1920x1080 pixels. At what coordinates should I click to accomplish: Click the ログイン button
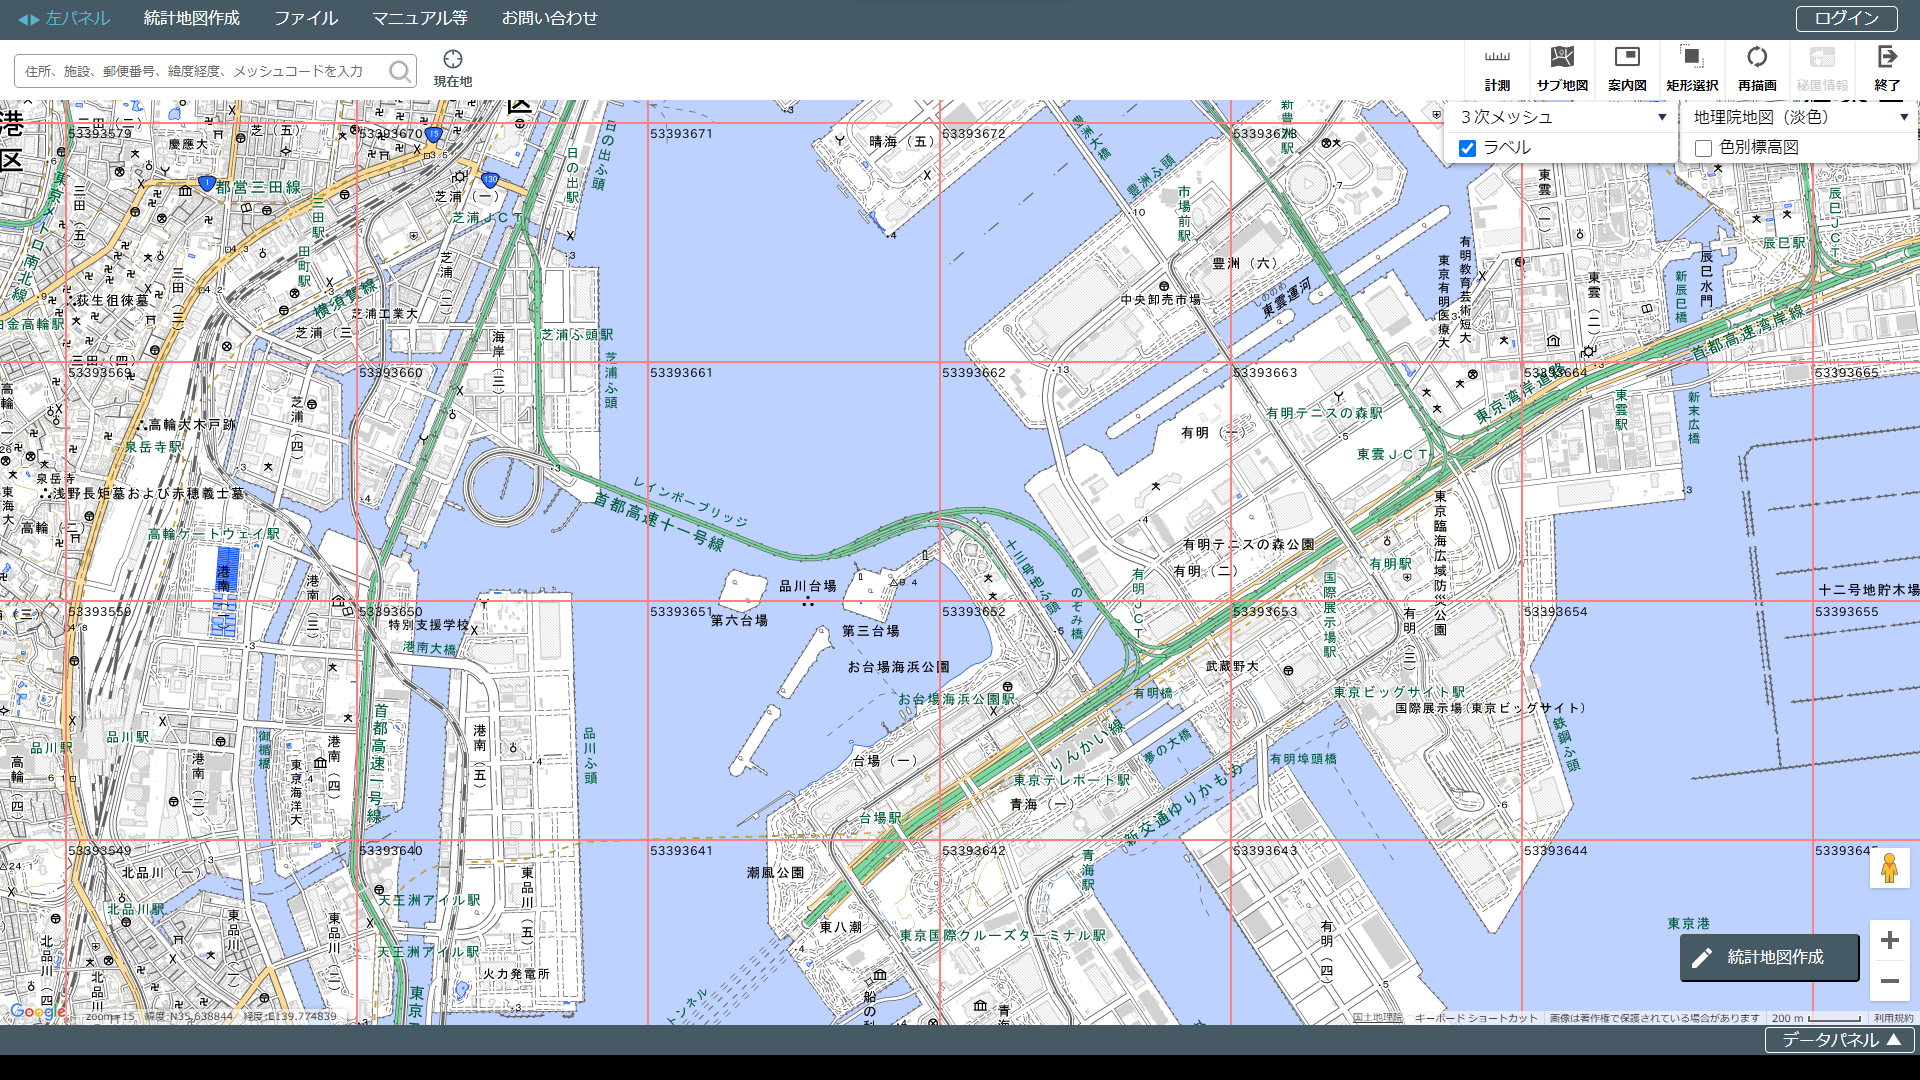tap(1846, 18)
